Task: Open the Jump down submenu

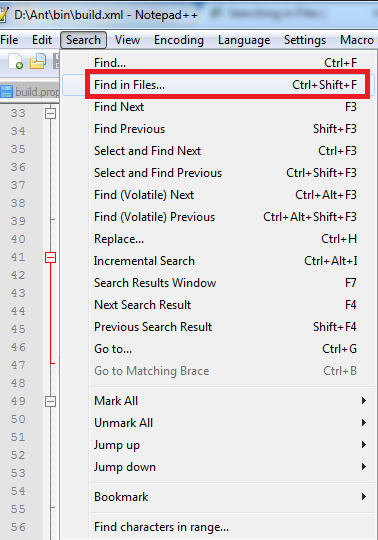Action: click(x=229, y=467)
